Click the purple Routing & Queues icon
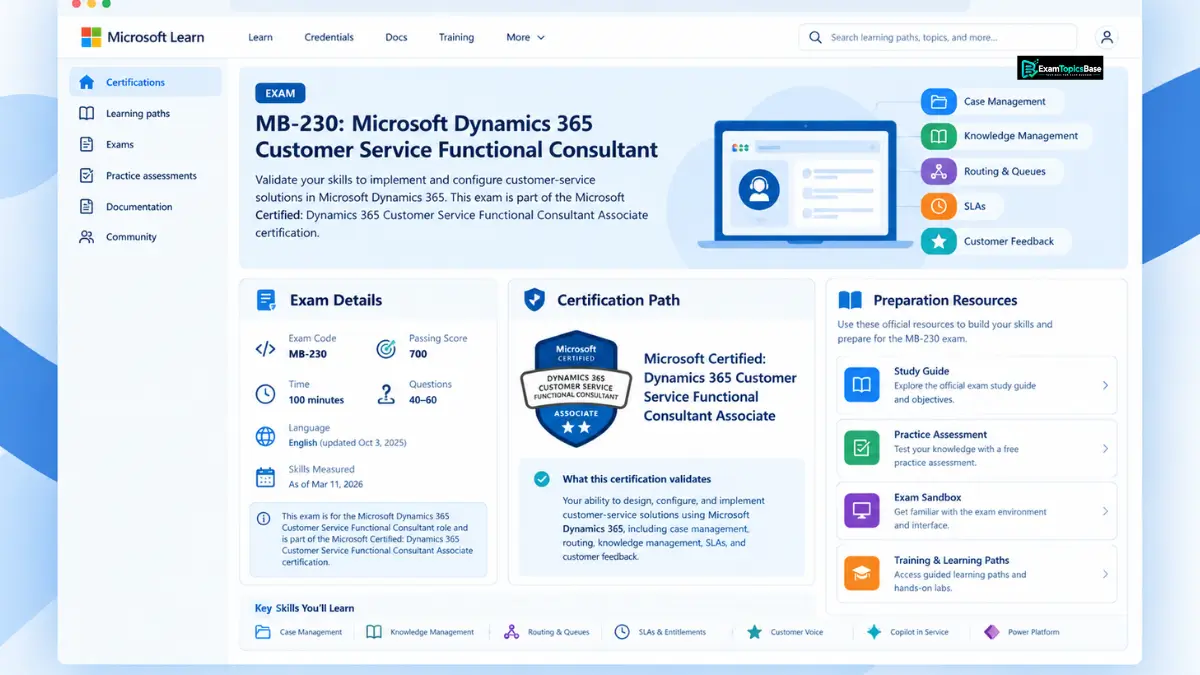Viewport: 1200px width, 675px height. [x=938, y=171]
